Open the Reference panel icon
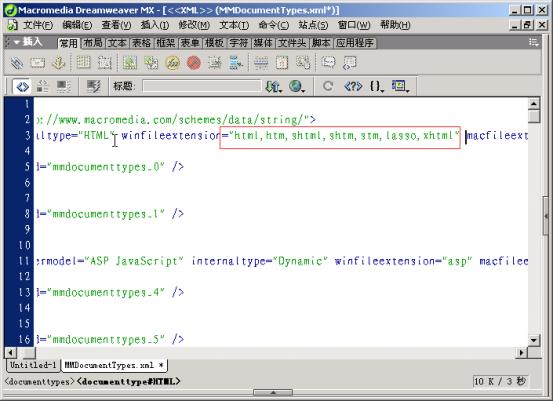 [x=353, y=86]
